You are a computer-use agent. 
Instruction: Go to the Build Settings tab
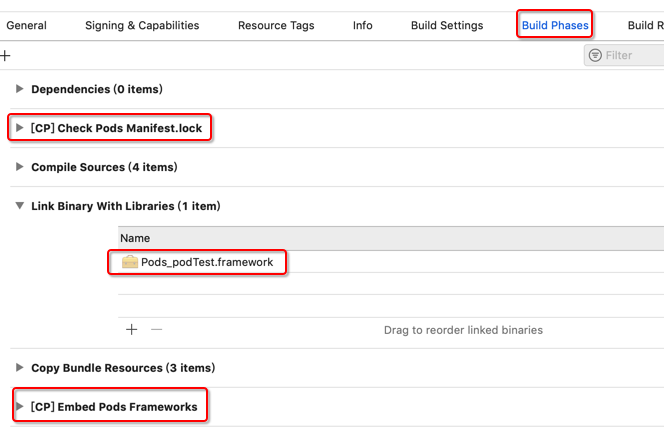(x=447, y=25)
